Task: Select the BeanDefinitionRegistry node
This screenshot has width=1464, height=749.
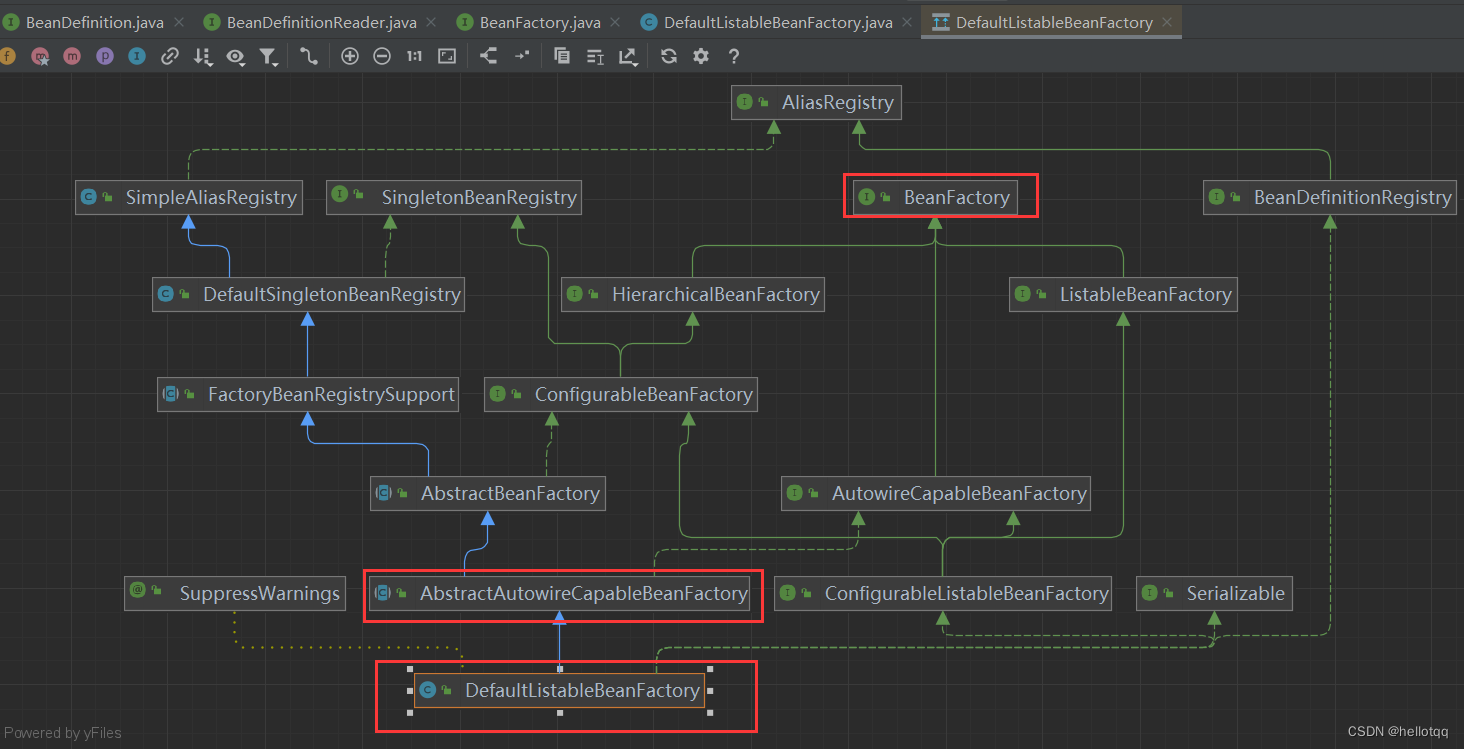Action: click(1329, 197)
